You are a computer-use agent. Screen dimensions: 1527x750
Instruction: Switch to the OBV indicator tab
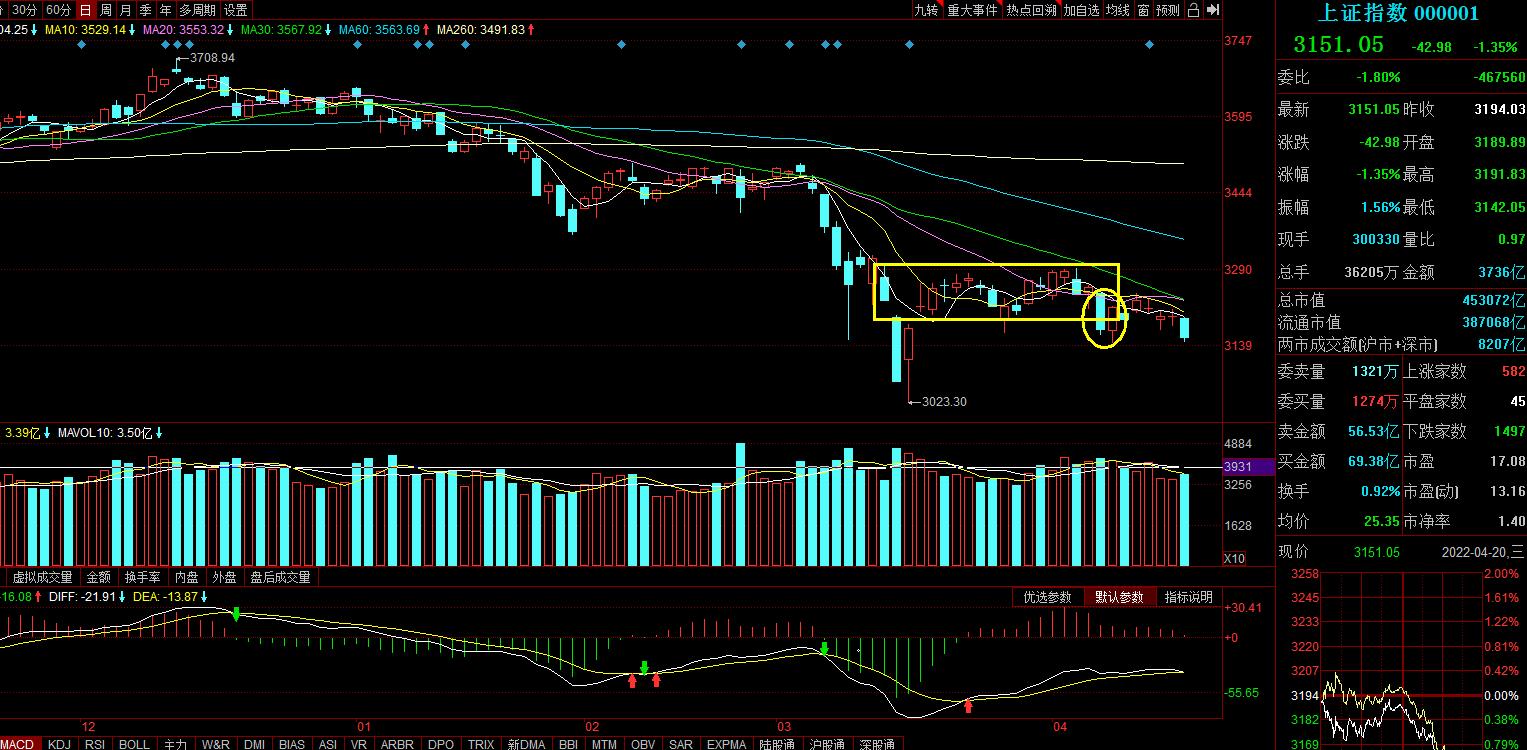tap(643, 744)
